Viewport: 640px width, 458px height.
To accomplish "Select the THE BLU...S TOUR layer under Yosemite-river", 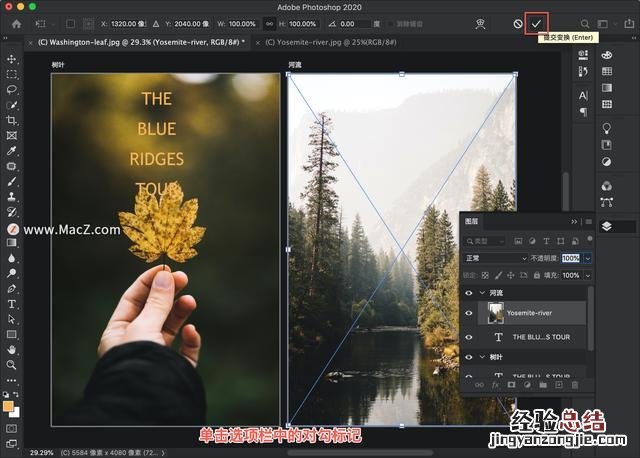I will click(531, 337).
